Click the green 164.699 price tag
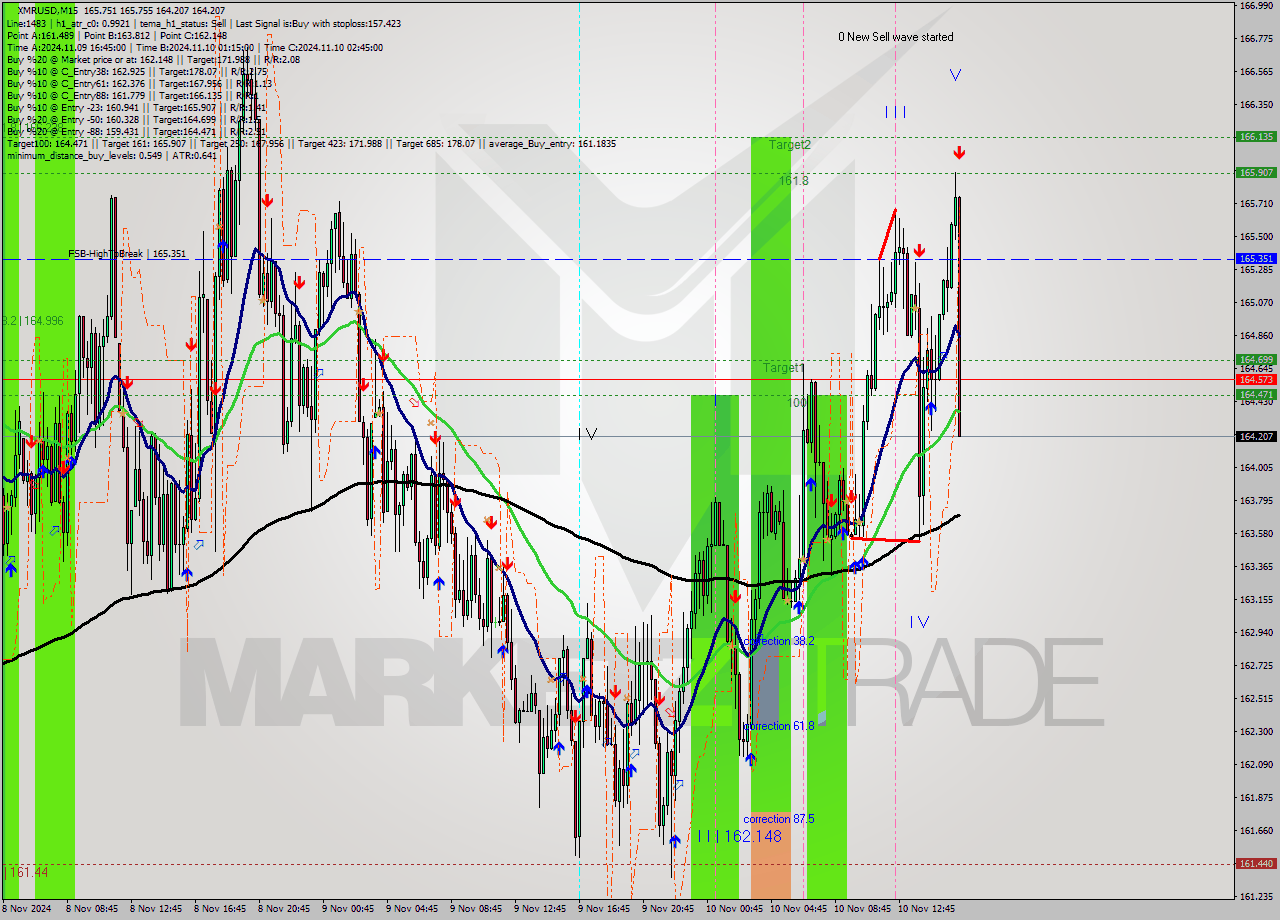The height and width of the screenshot is (920, 1280). (x=1256, y=359)
